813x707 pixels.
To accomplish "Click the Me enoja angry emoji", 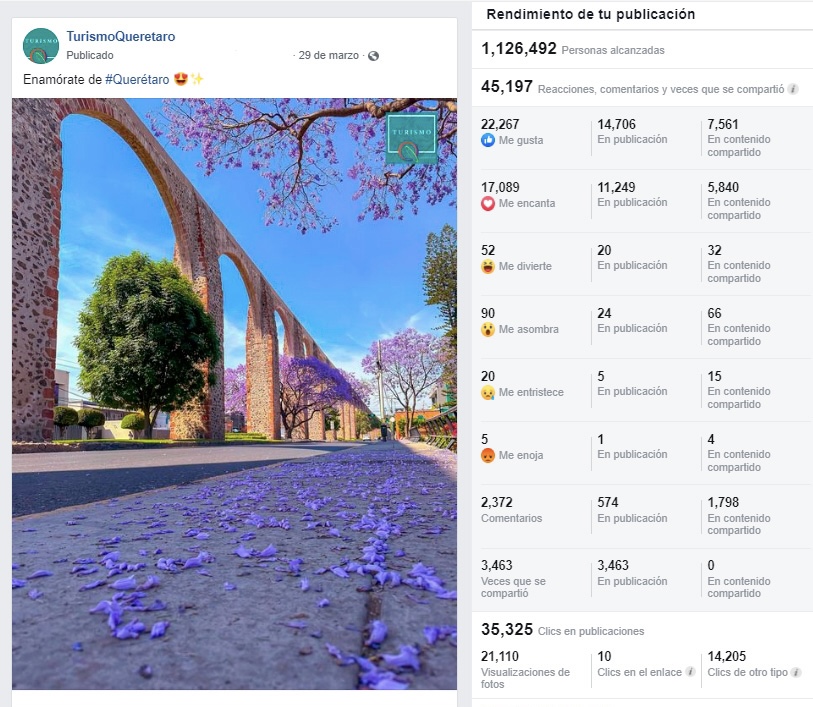I will pyautogui.click(x=488, y=456).
